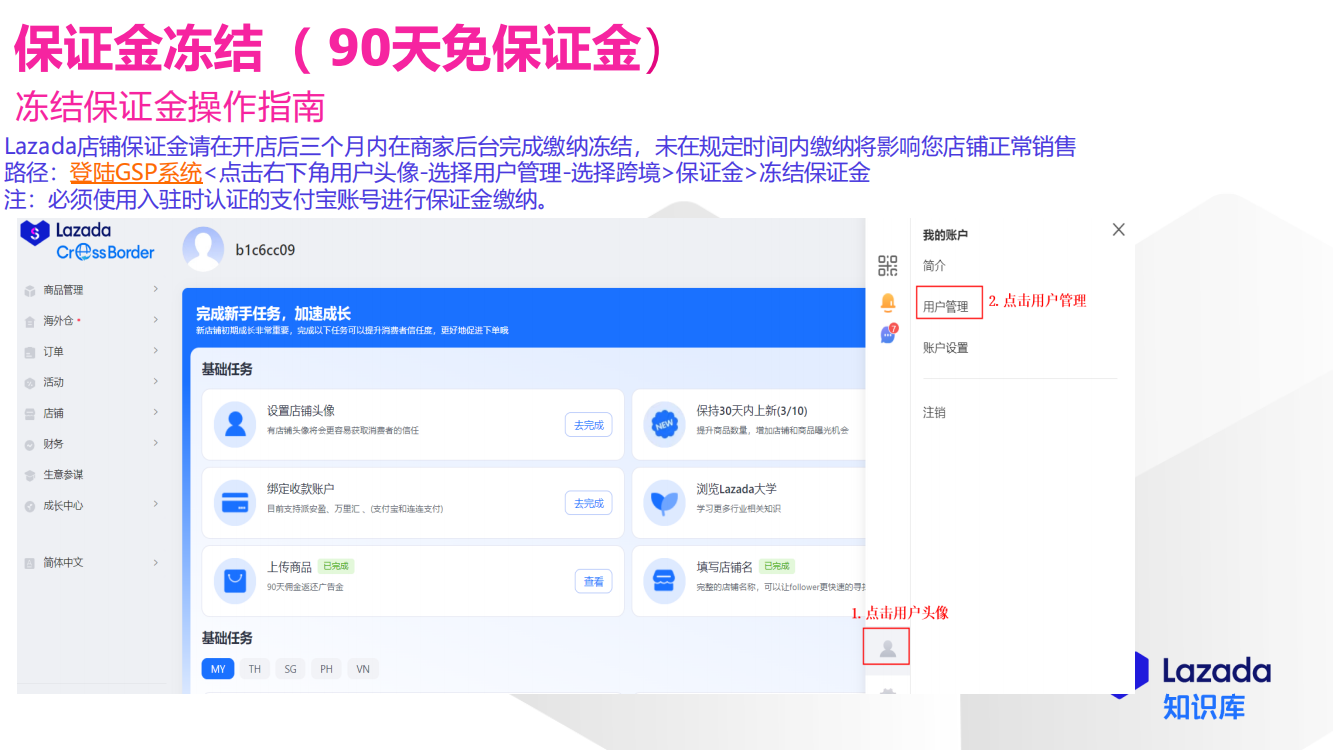Click the Lazada 知识库 logo
The height and width of the screenshot is (750, 1333).
(x=1192, y=684)
